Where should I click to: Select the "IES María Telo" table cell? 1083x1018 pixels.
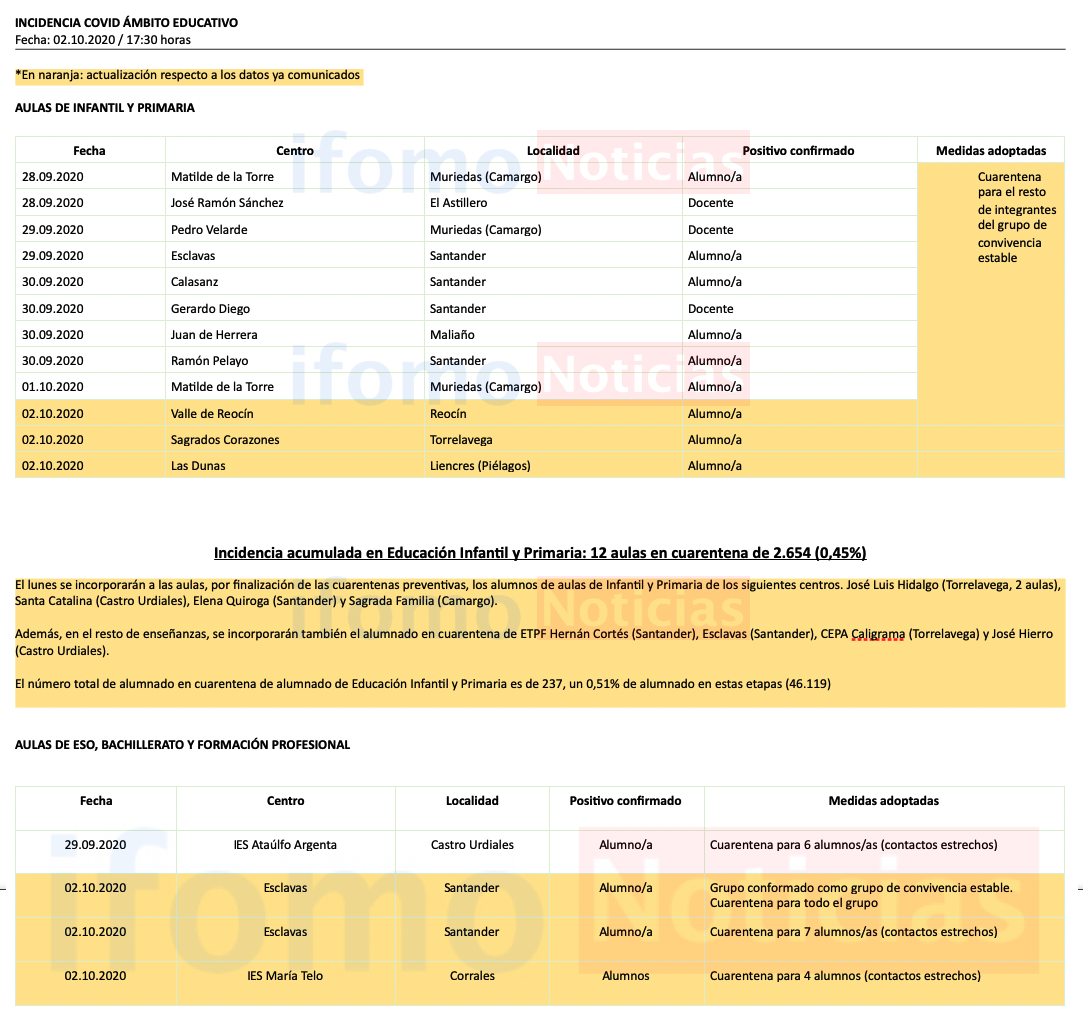[285, 976]
